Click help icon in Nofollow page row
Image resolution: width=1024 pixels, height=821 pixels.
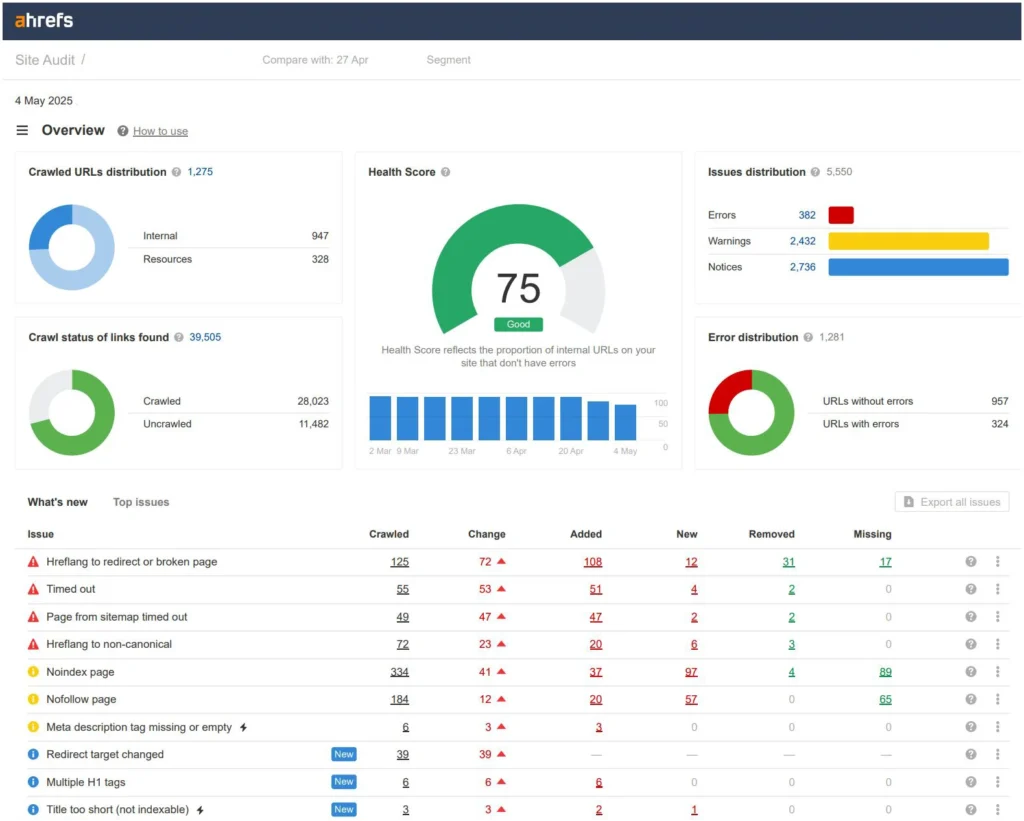[971, 699]
